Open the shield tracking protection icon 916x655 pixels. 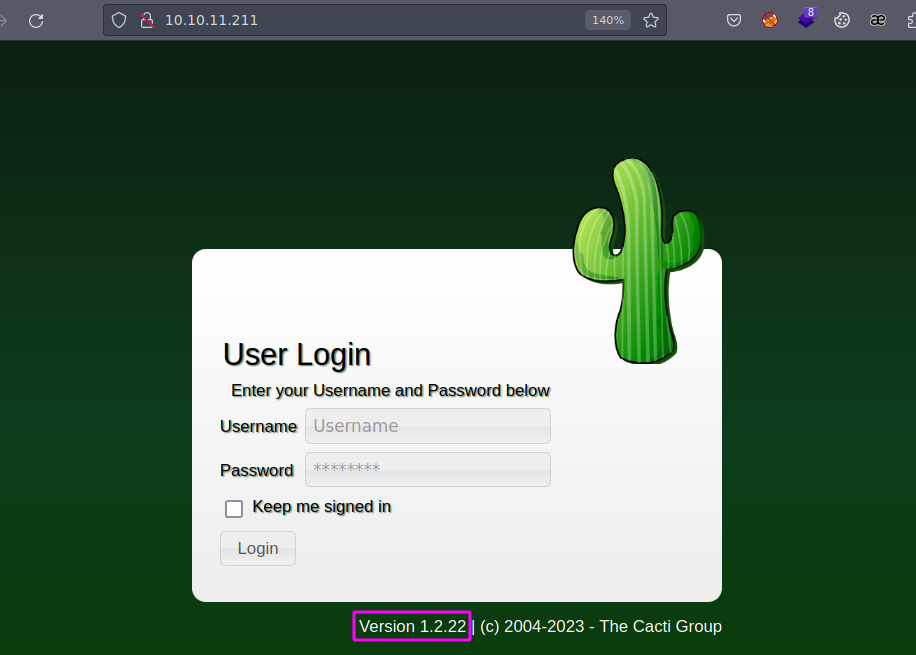[119, 20]
